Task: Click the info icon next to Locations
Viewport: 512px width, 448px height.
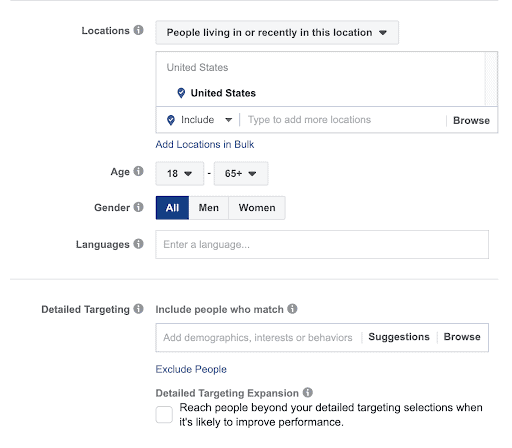Action: coord(138,30)
